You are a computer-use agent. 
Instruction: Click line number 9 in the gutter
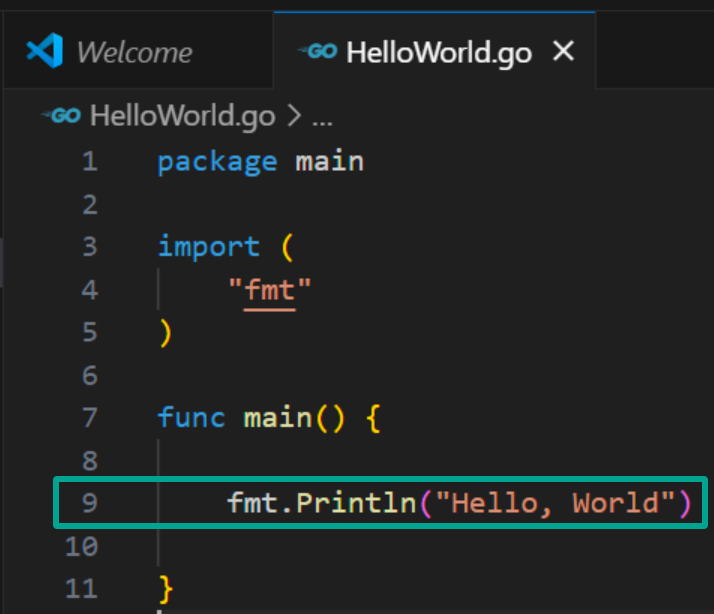point(90,503)
